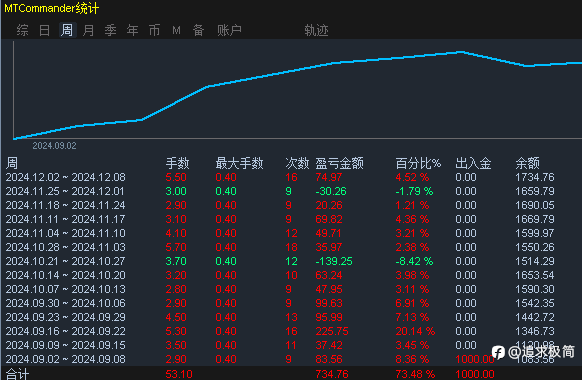The width and height of the screenshot is (582, 380).
Task: Switch to the 季 quarterly tab
Action: pyautogui.click(x=111, y=30)
